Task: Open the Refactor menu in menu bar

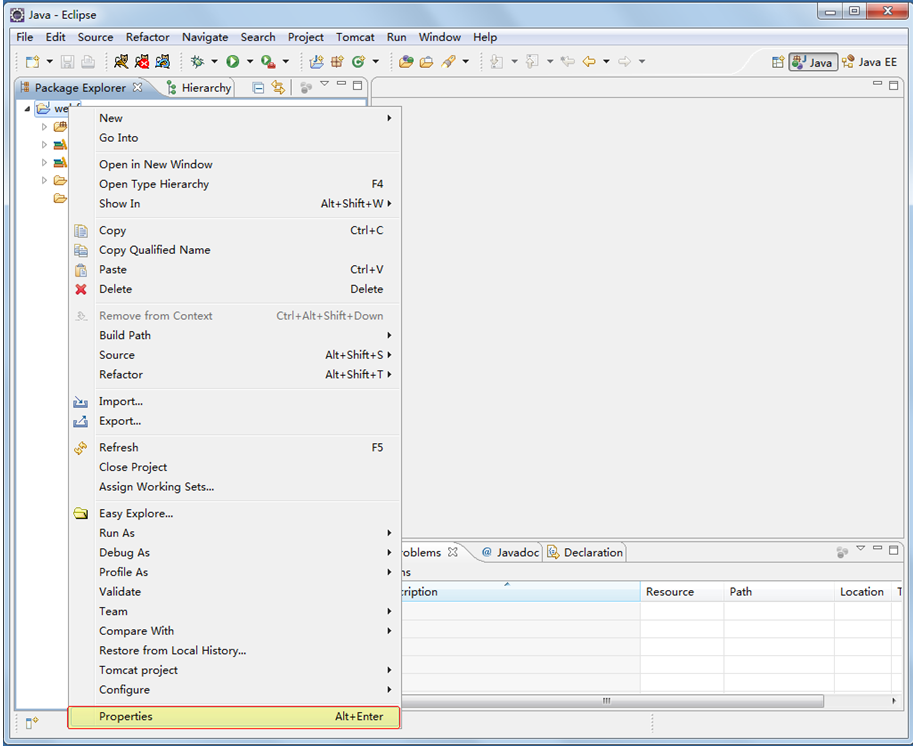Action: (147, 37)
